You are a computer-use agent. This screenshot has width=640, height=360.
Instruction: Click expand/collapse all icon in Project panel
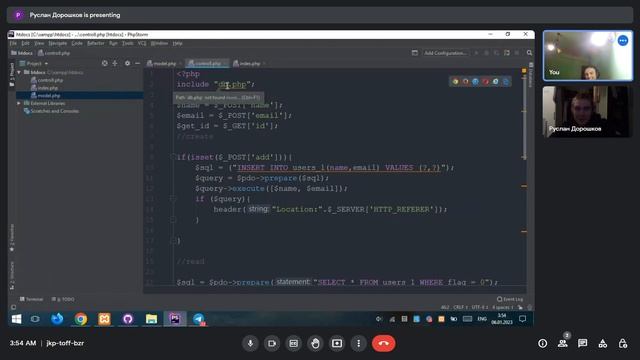(115, 63)
